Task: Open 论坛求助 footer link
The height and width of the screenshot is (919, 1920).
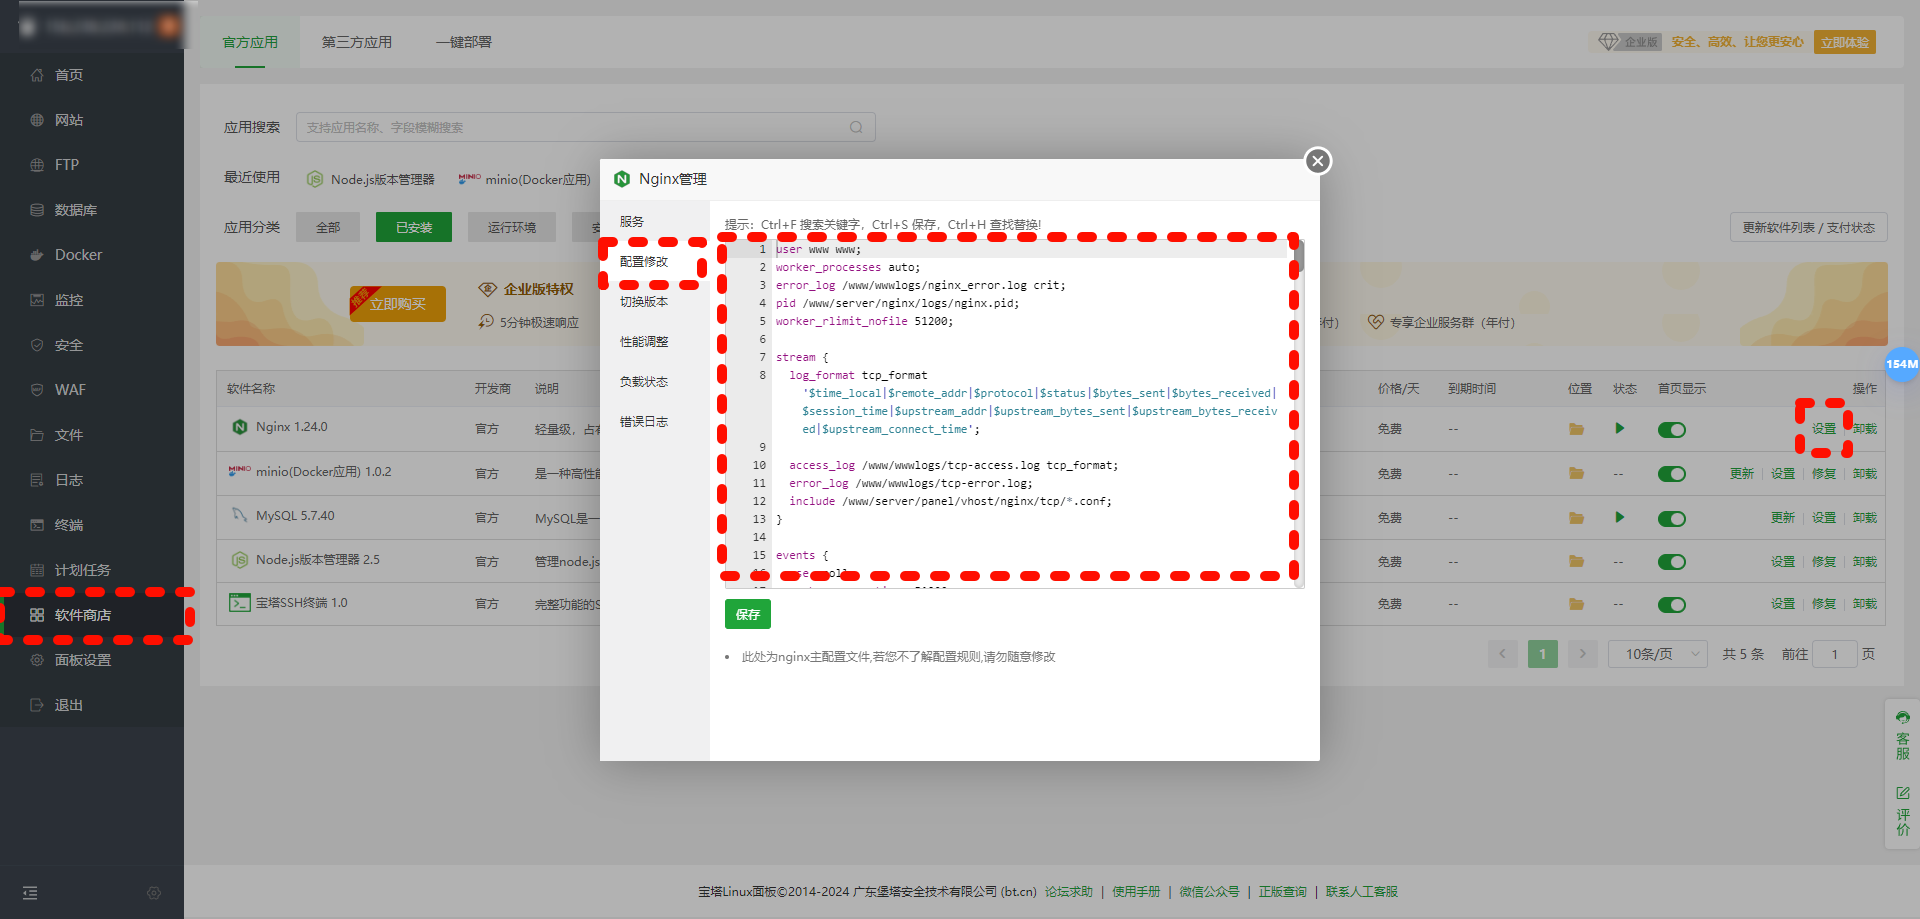Action: pyautogui.click(x=1069, y=891)
